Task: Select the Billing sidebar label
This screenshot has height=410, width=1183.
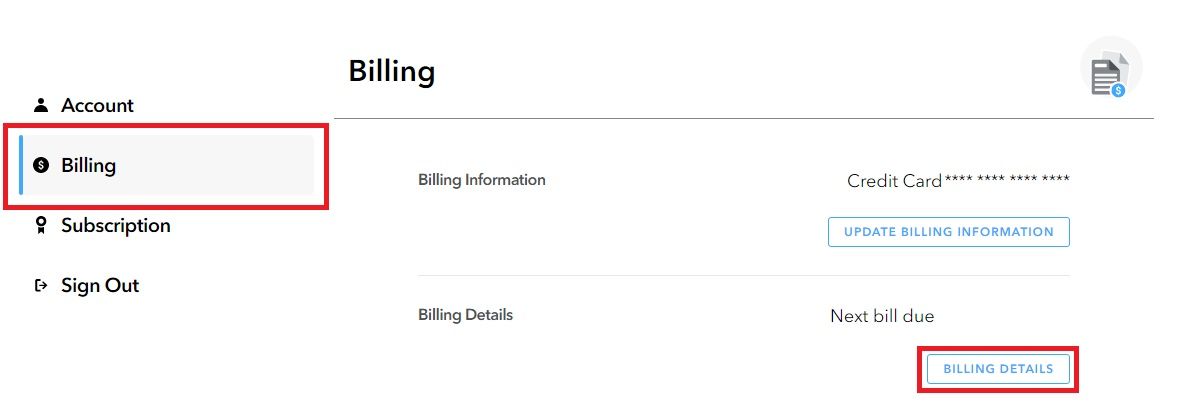Action: pyautogui.click(x=88, y=165)
